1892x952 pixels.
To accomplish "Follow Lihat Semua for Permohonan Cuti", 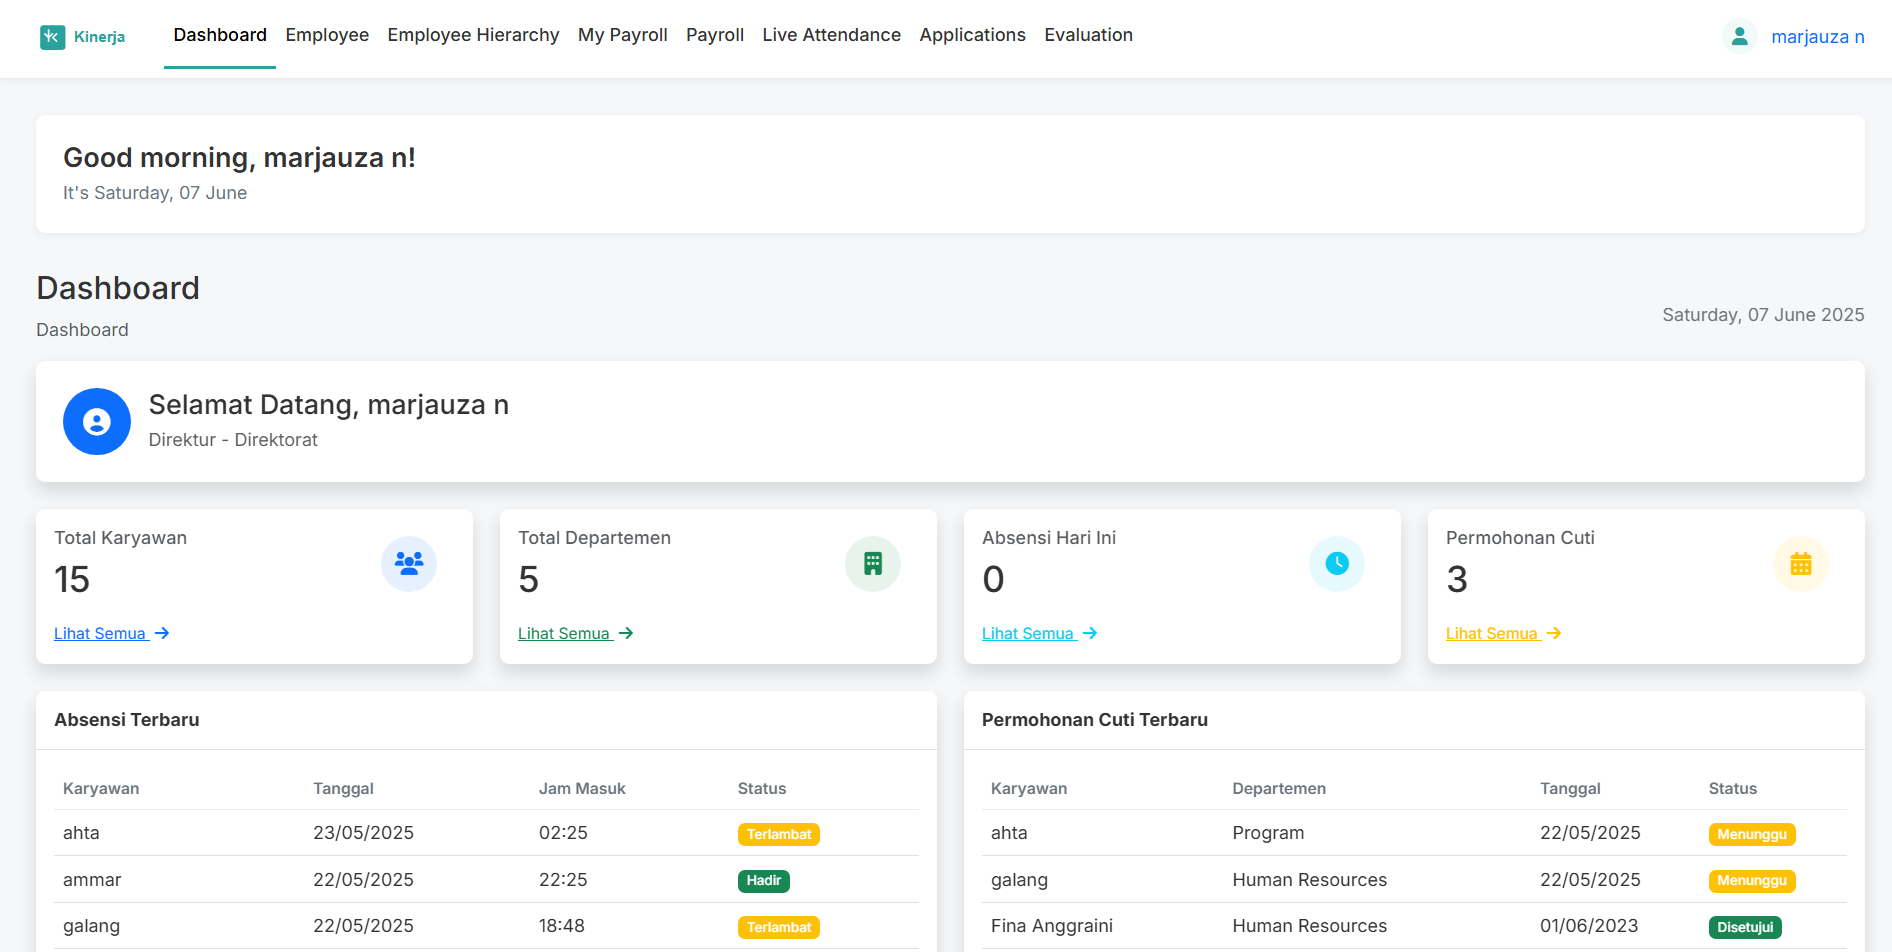I will click(1493, 633).
